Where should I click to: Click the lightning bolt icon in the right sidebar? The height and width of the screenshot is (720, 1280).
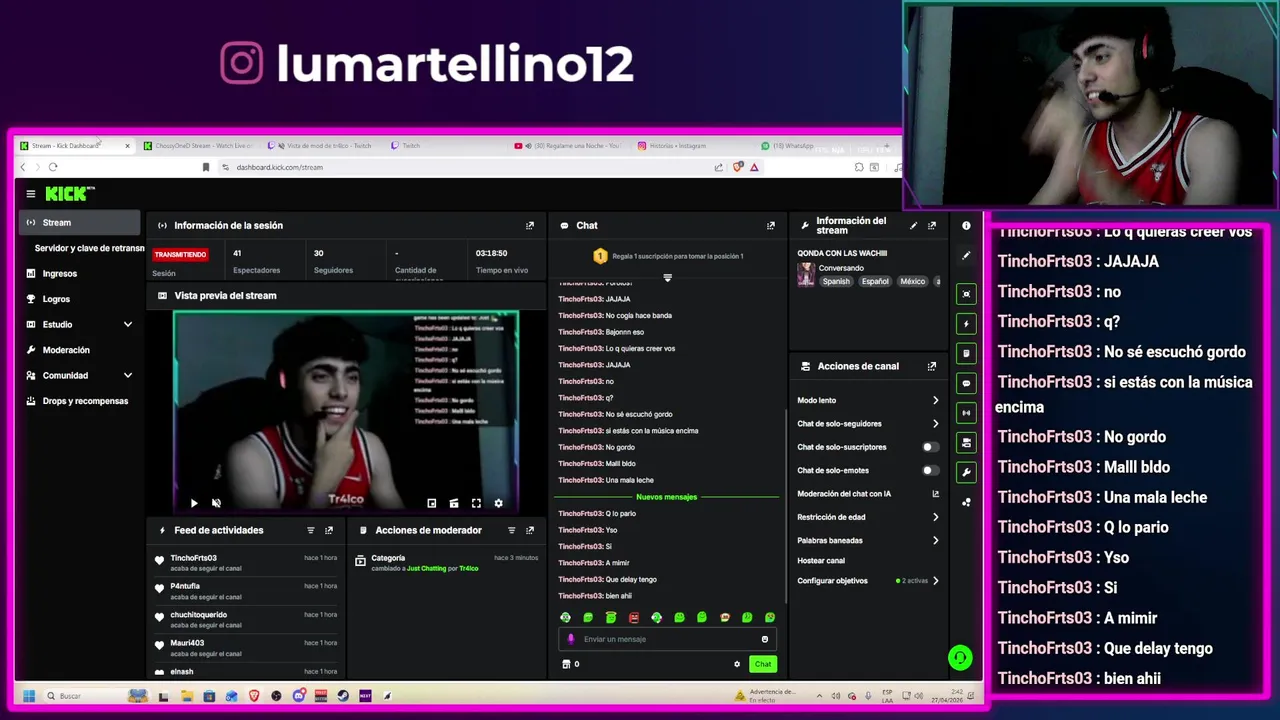[966, 324]
